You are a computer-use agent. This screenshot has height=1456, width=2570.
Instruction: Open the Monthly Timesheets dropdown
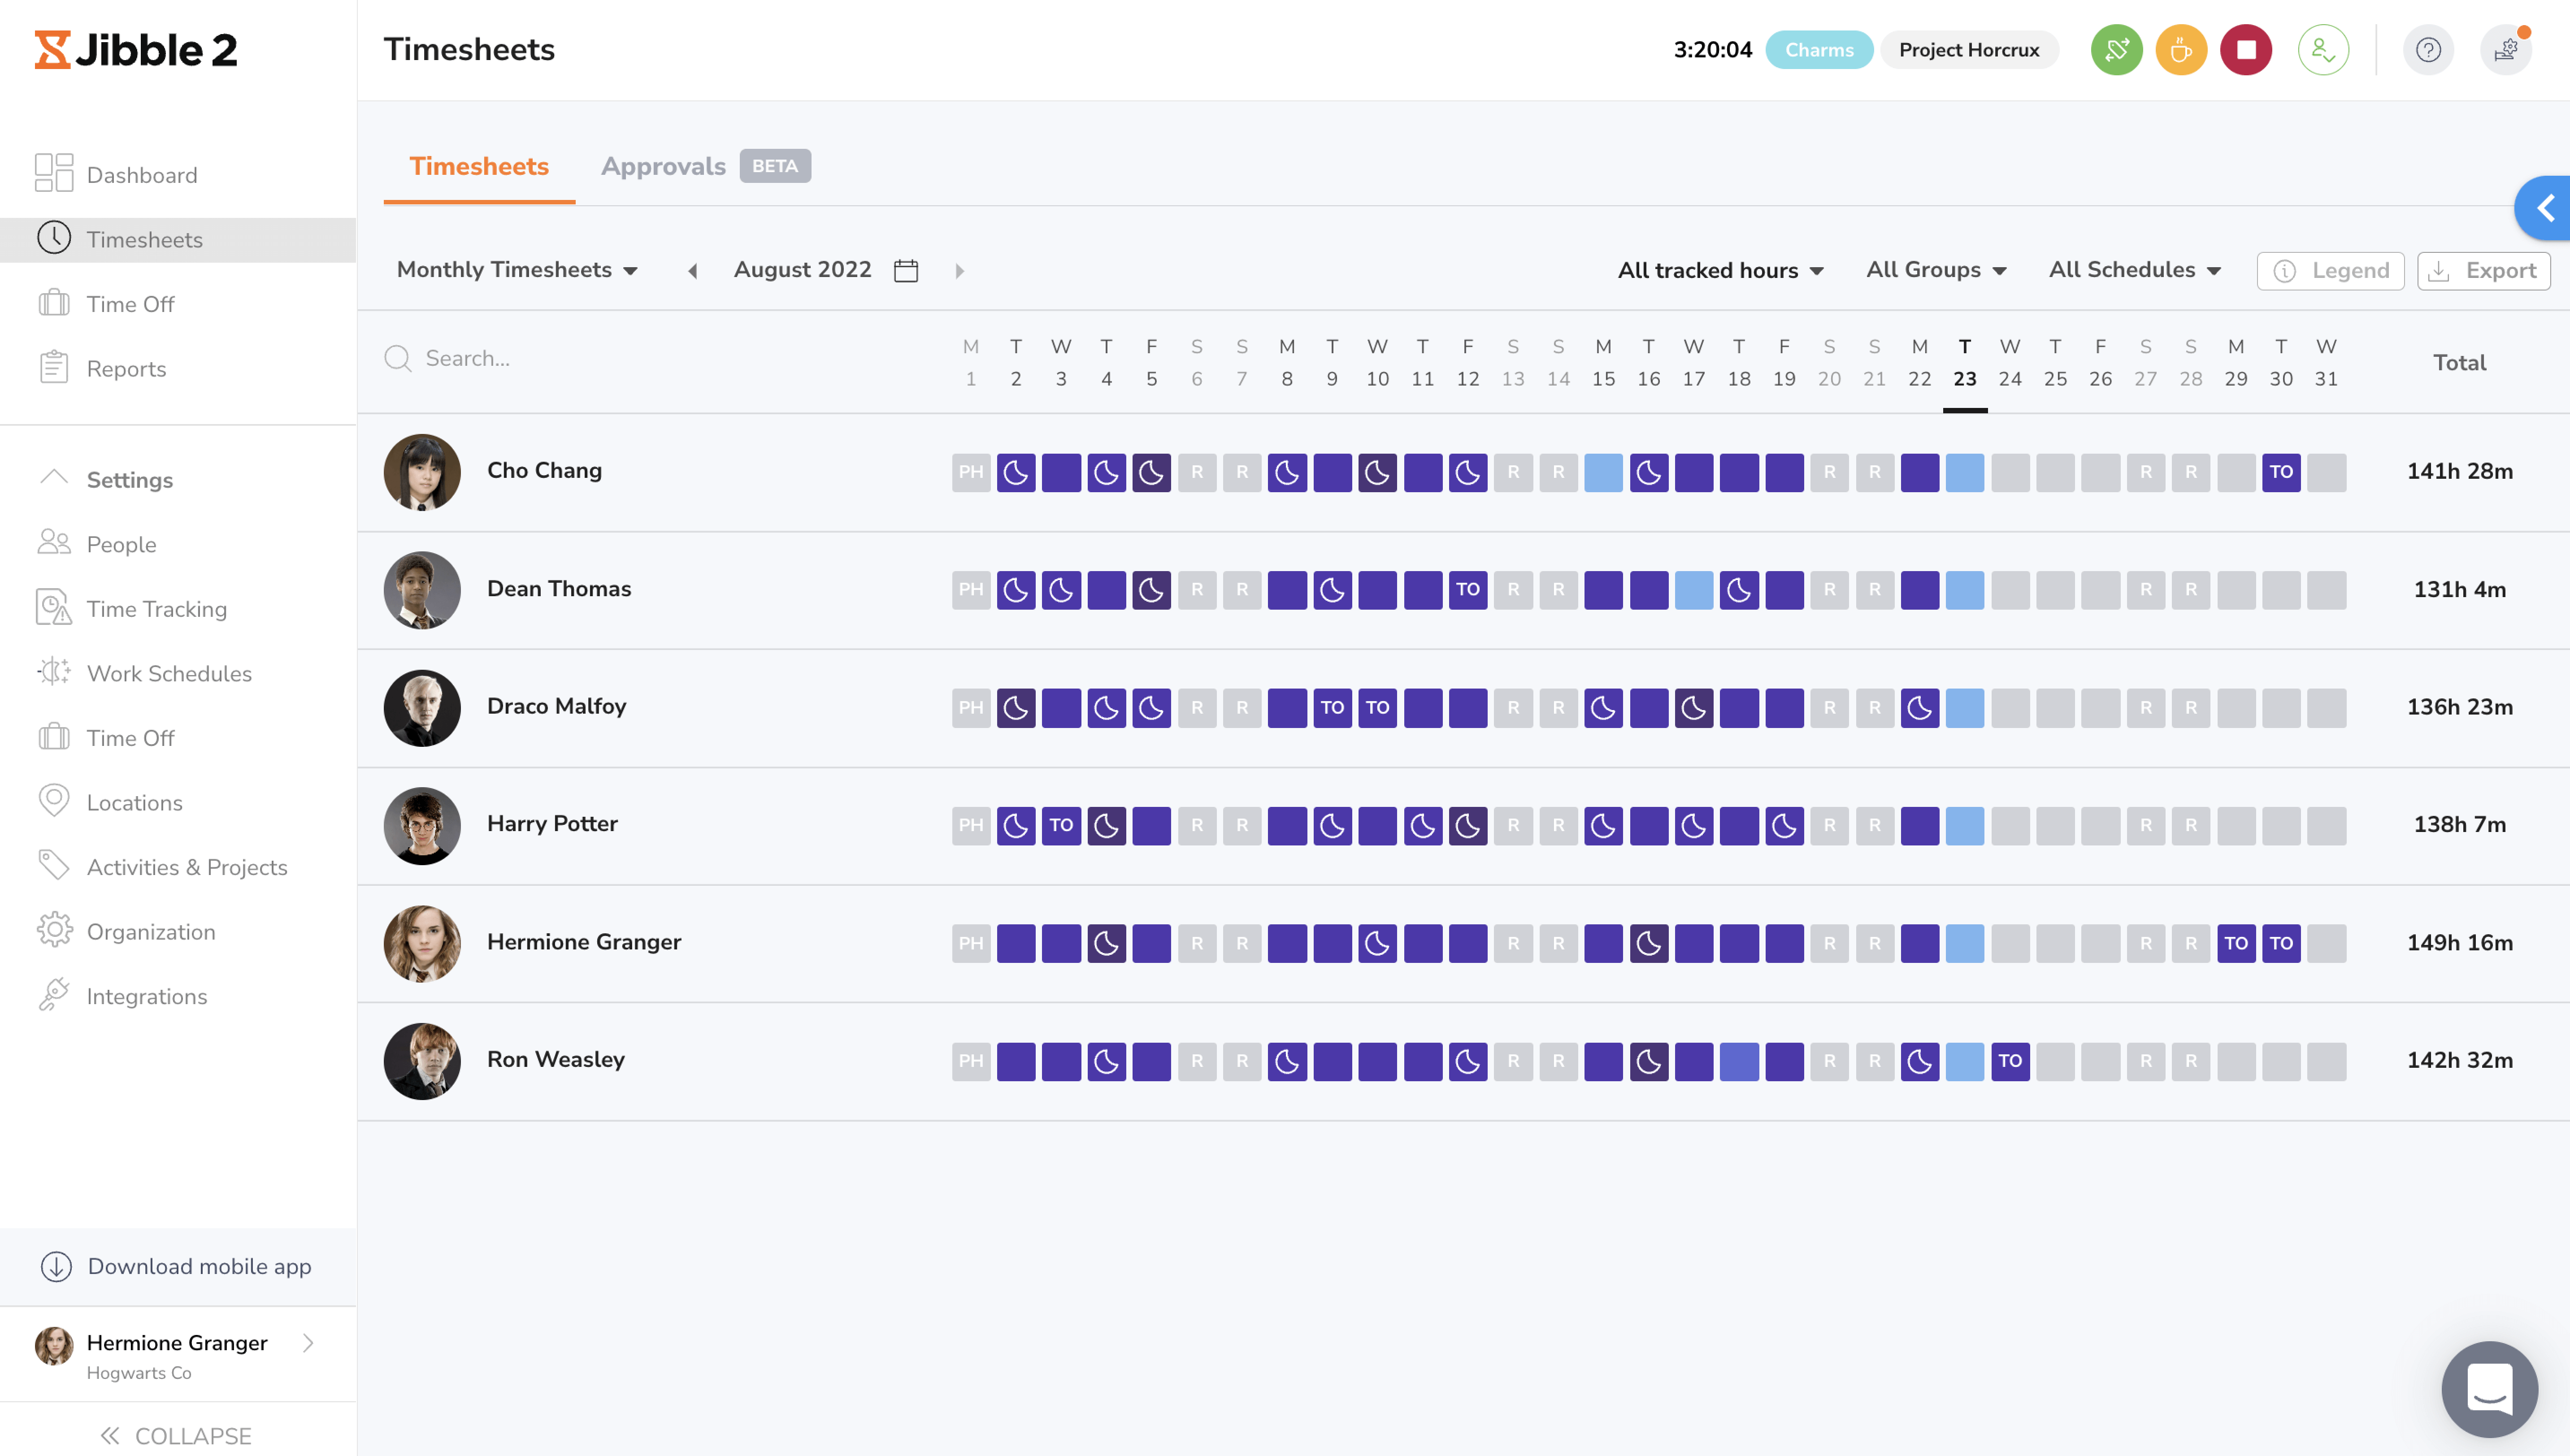(517, 270)
